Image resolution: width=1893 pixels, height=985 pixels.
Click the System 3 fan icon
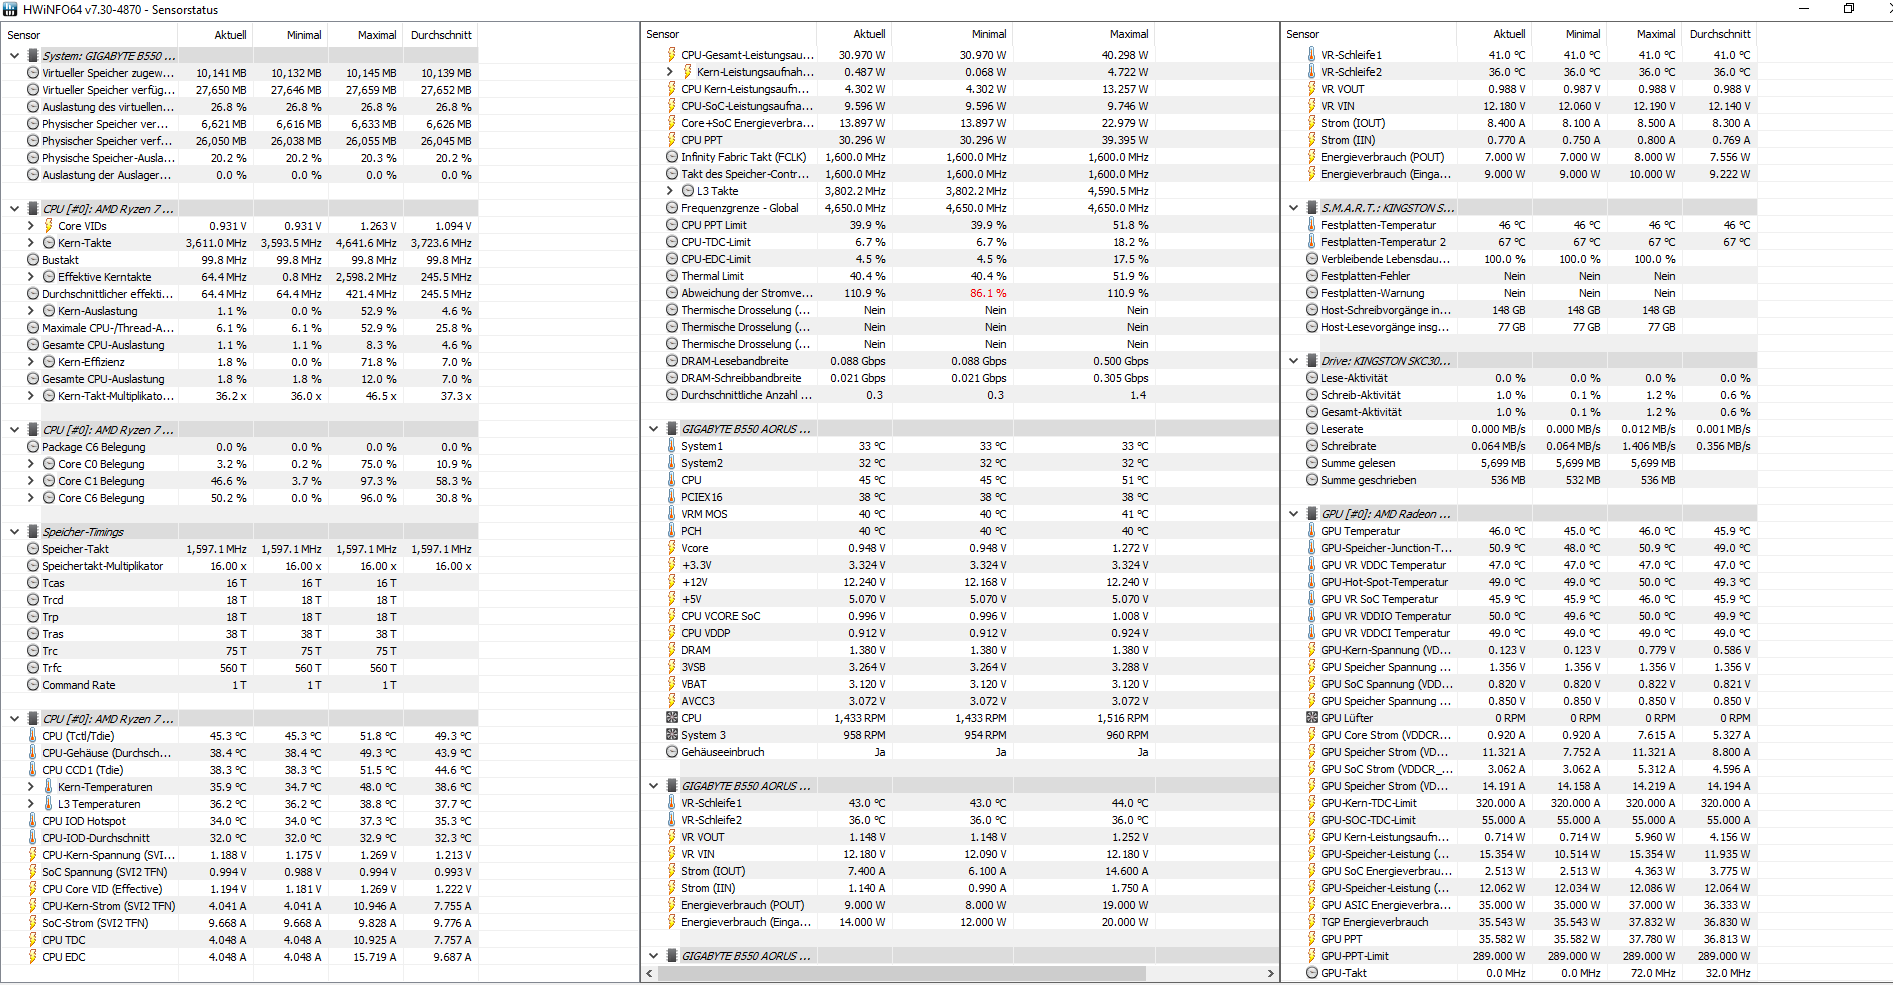click(x=672, y=735)
